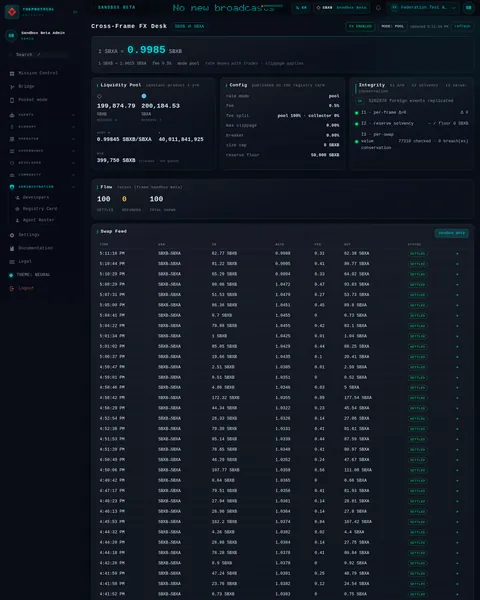Click the Governance section icon
Screen dimensions: 480x600
point(12,151)
